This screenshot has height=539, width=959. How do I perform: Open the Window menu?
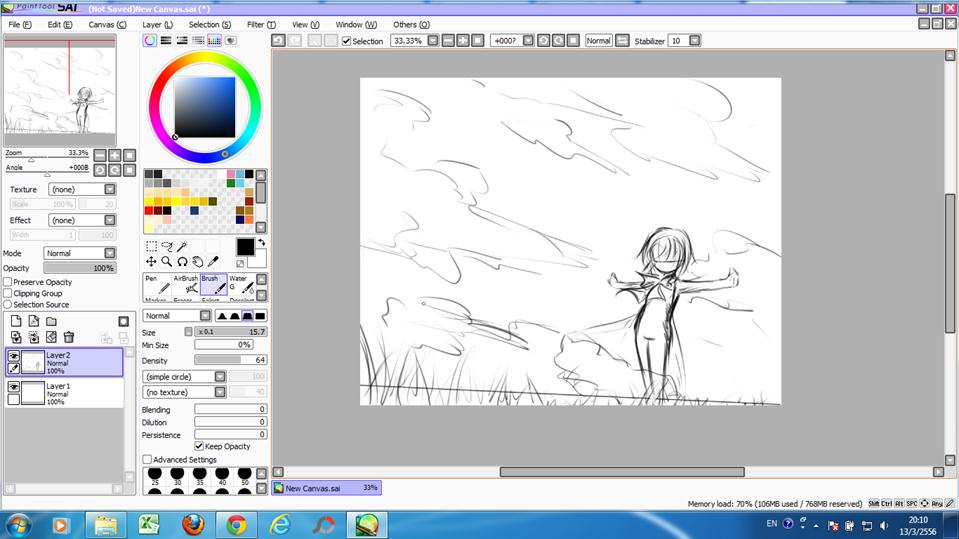(356, 24)
